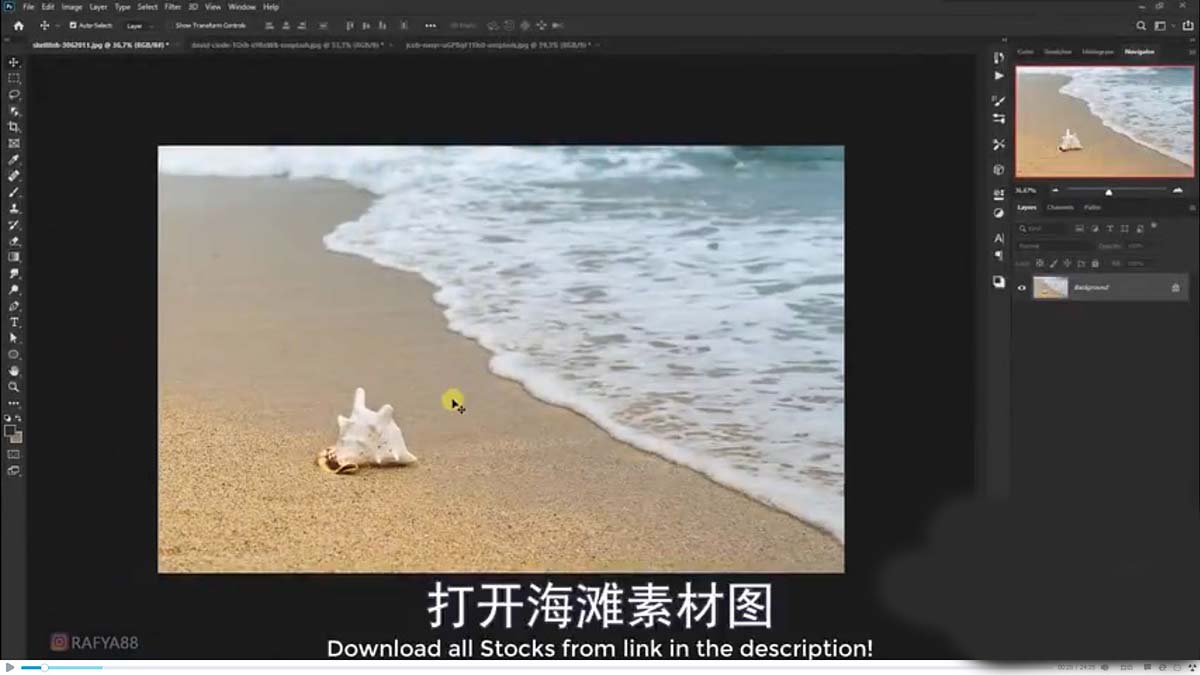Click the lock icon on Background layer
The width and height of the screenshot is (1200, 675).
(x=1176, y=288)
